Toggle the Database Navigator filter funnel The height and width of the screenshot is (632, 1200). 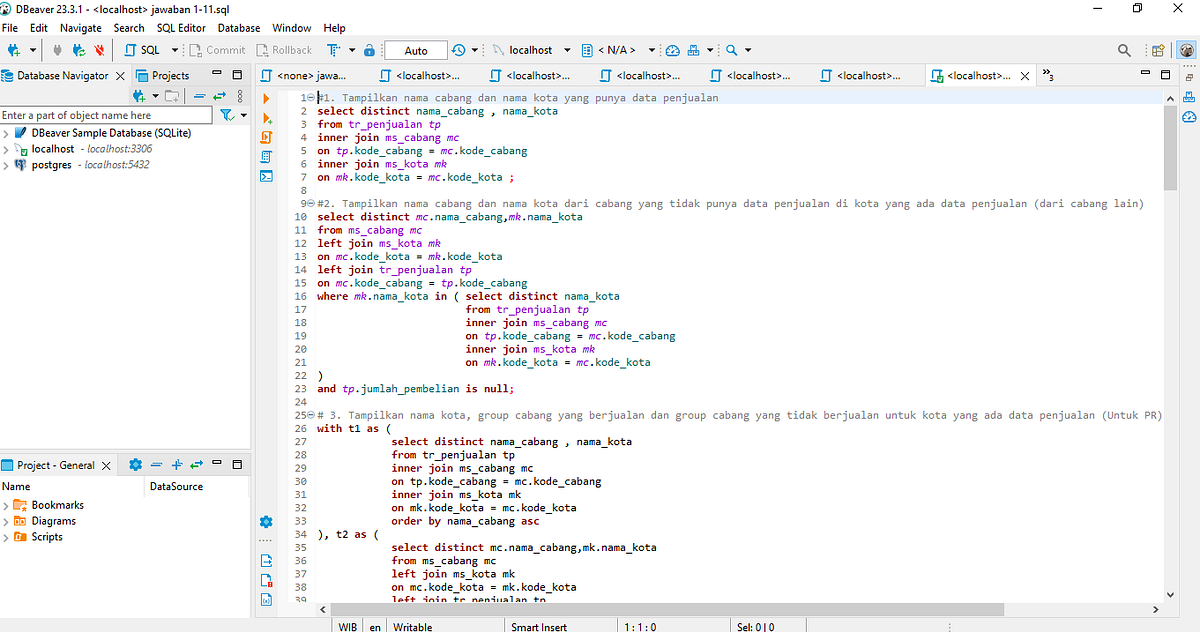tap(228, 114)
